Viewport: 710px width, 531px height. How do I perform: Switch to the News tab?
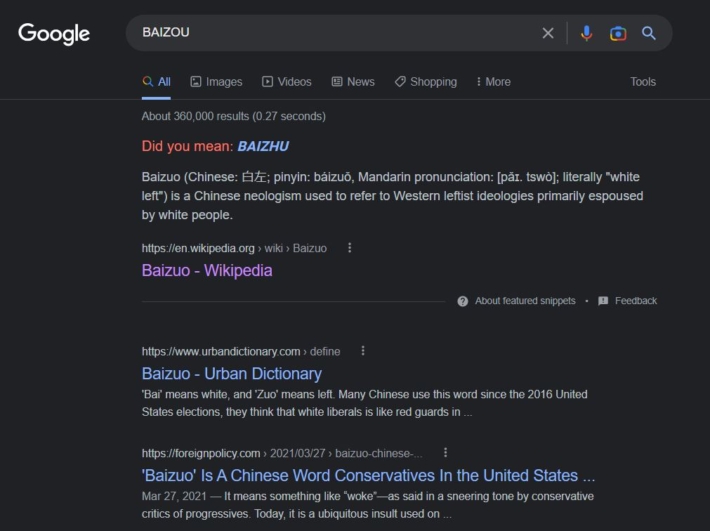(x=353, y=82)
